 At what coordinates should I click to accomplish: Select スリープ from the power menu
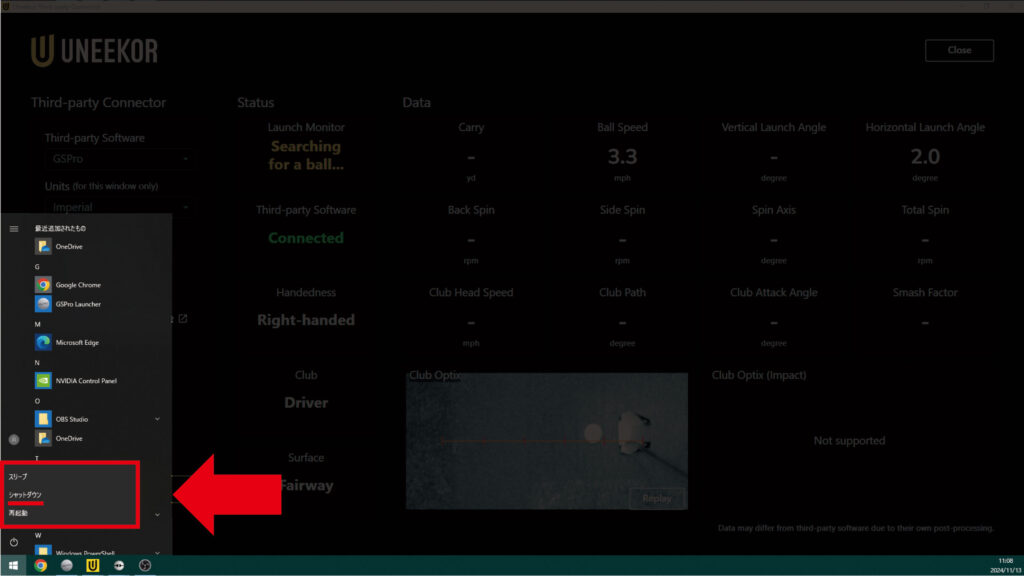(x=19, y=476)
